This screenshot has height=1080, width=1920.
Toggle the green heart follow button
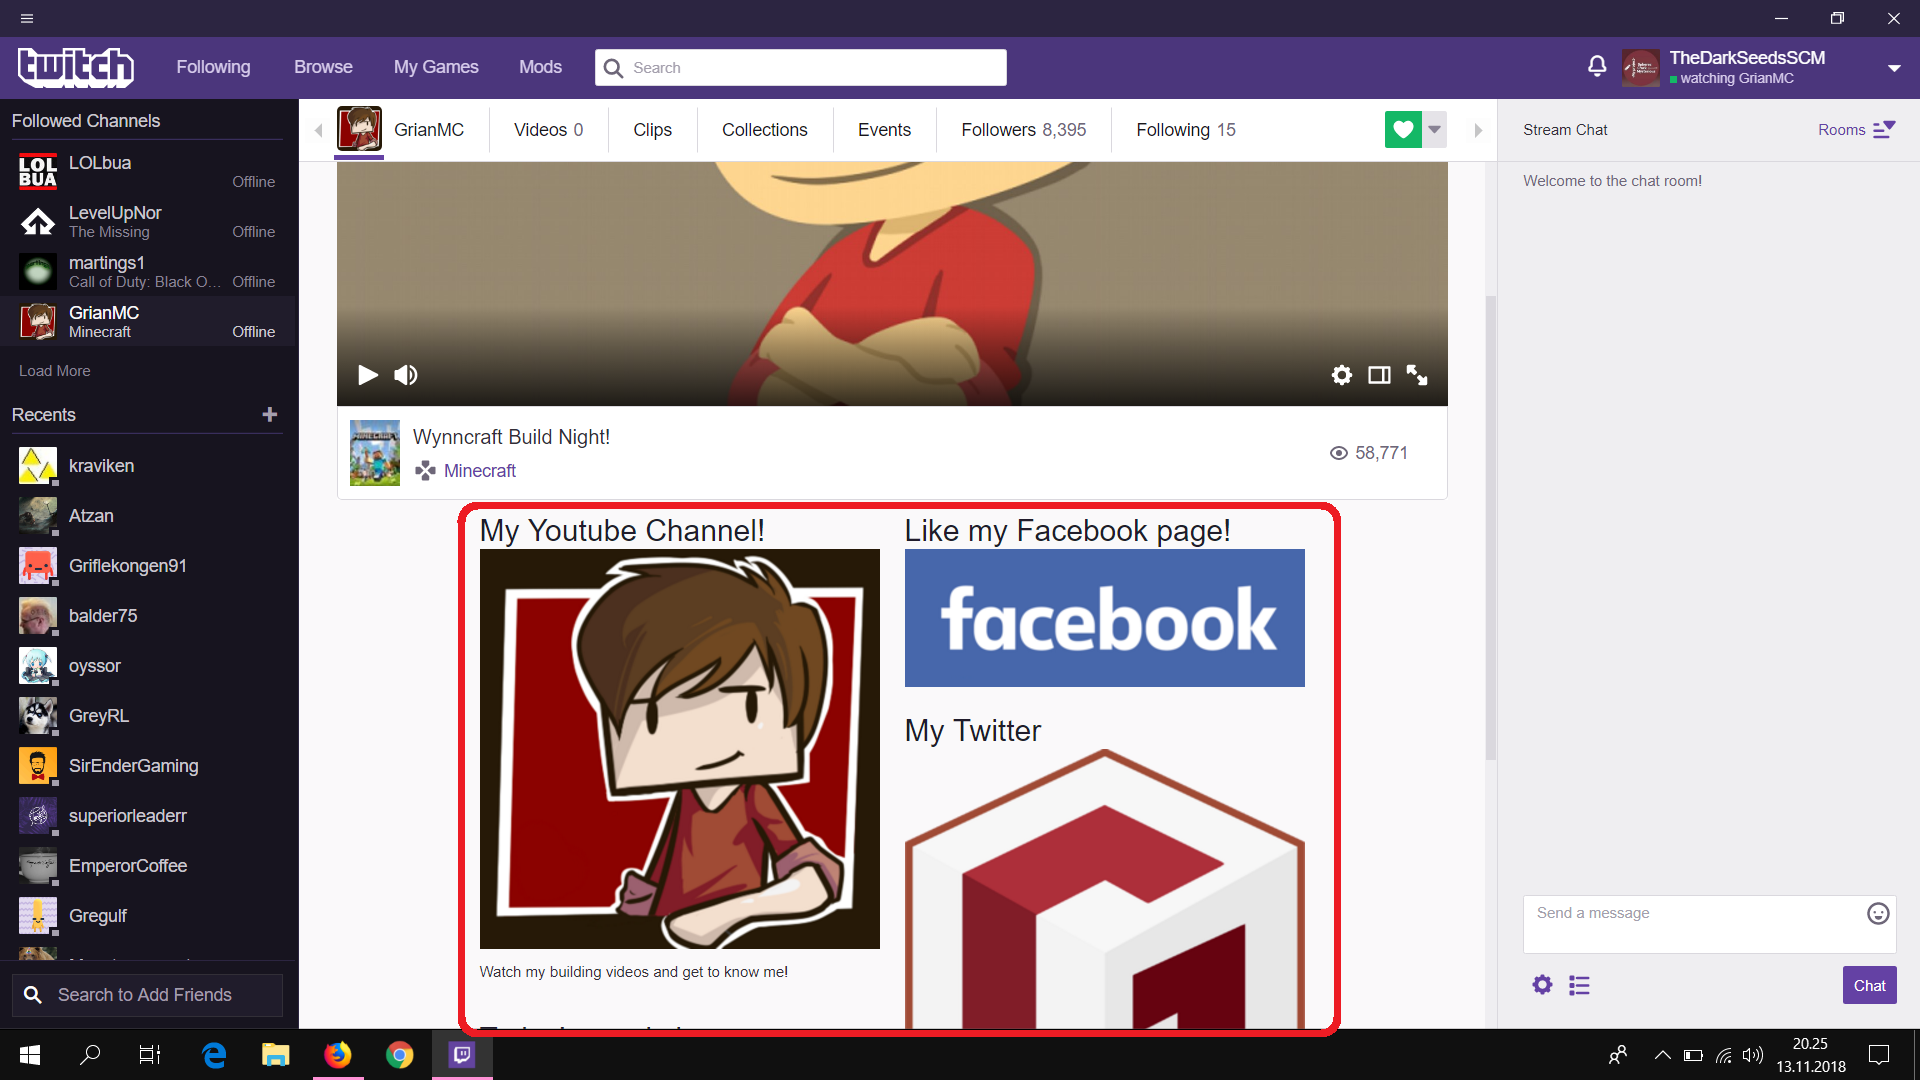pyautogui.click(x=1403, y=129)
